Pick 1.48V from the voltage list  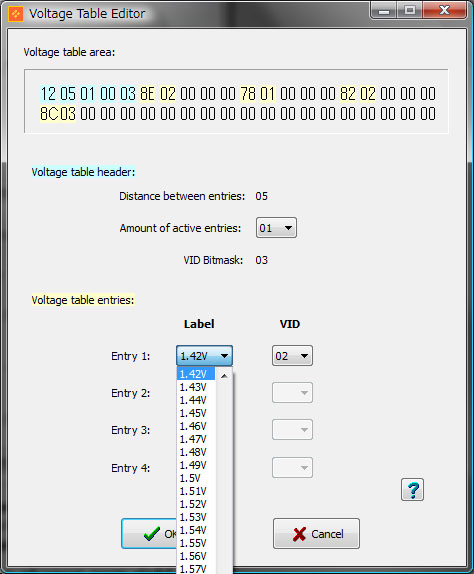click(x=196, y=452)
